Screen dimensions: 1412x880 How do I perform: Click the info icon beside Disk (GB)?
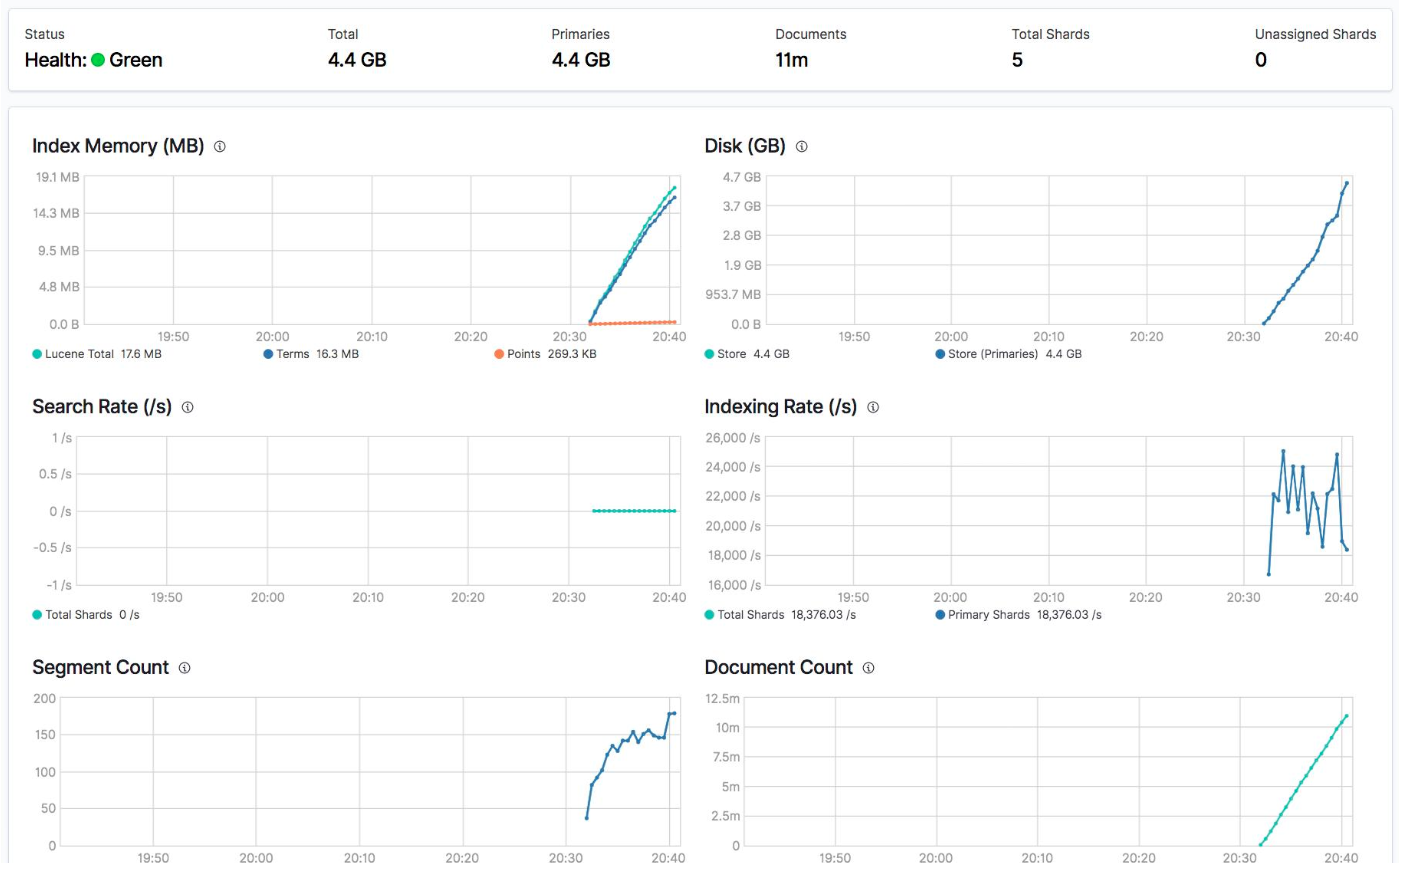[x=802, y=147]
